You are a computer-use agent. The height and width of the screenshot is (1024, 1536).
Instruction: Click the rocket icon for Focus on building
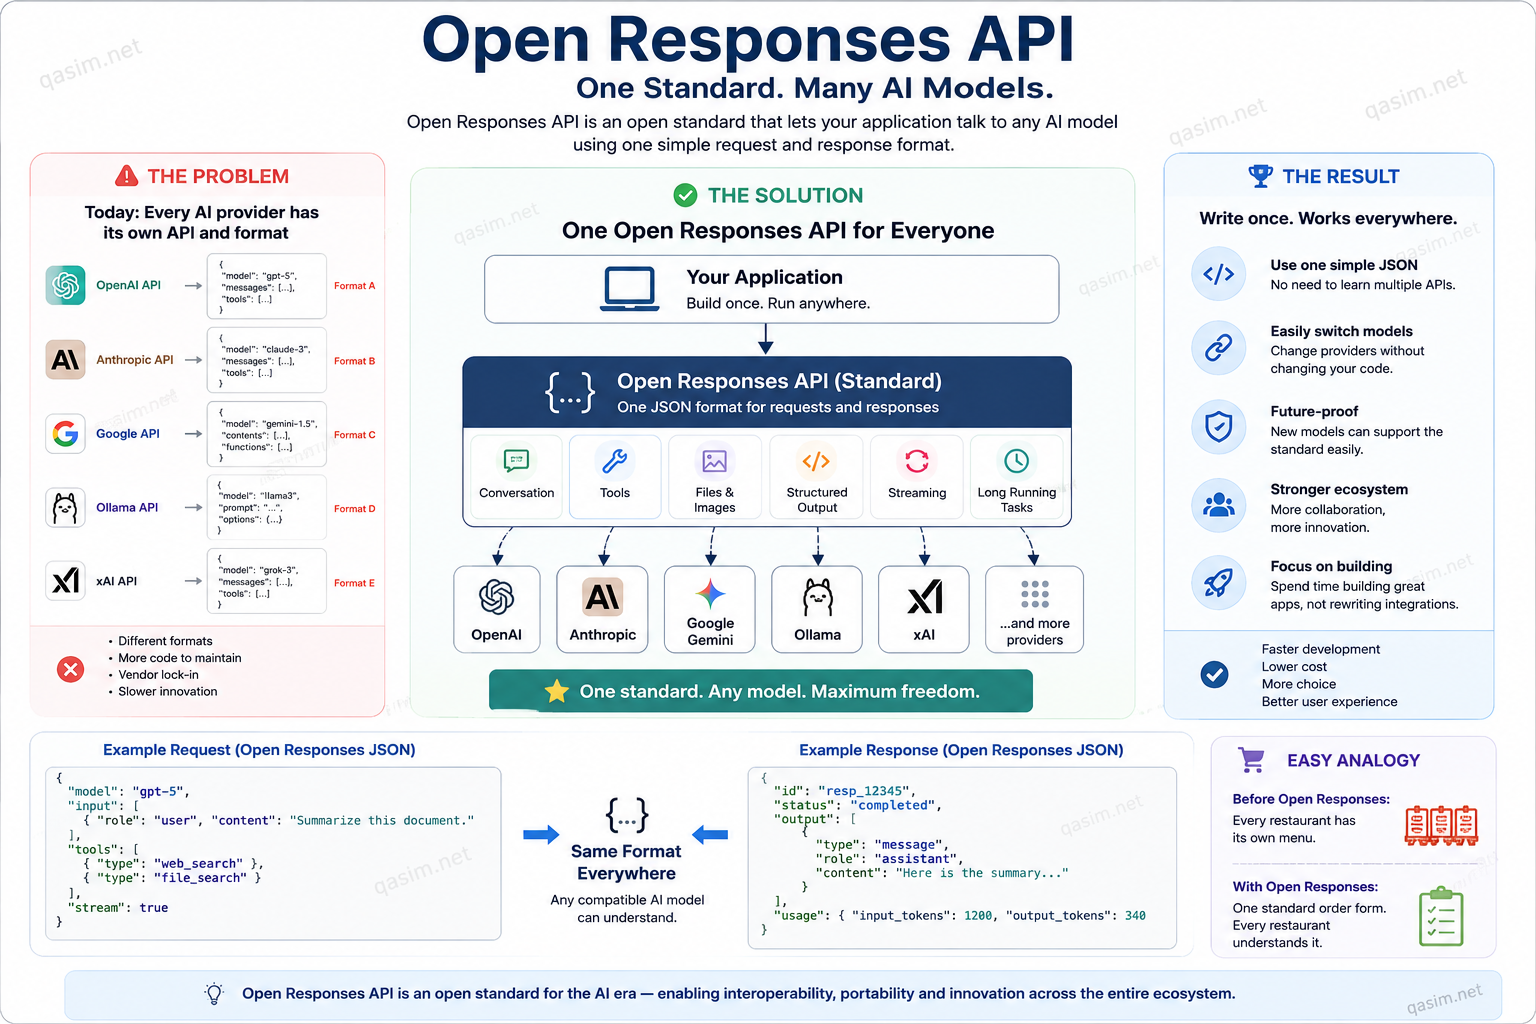[1219, 582]
